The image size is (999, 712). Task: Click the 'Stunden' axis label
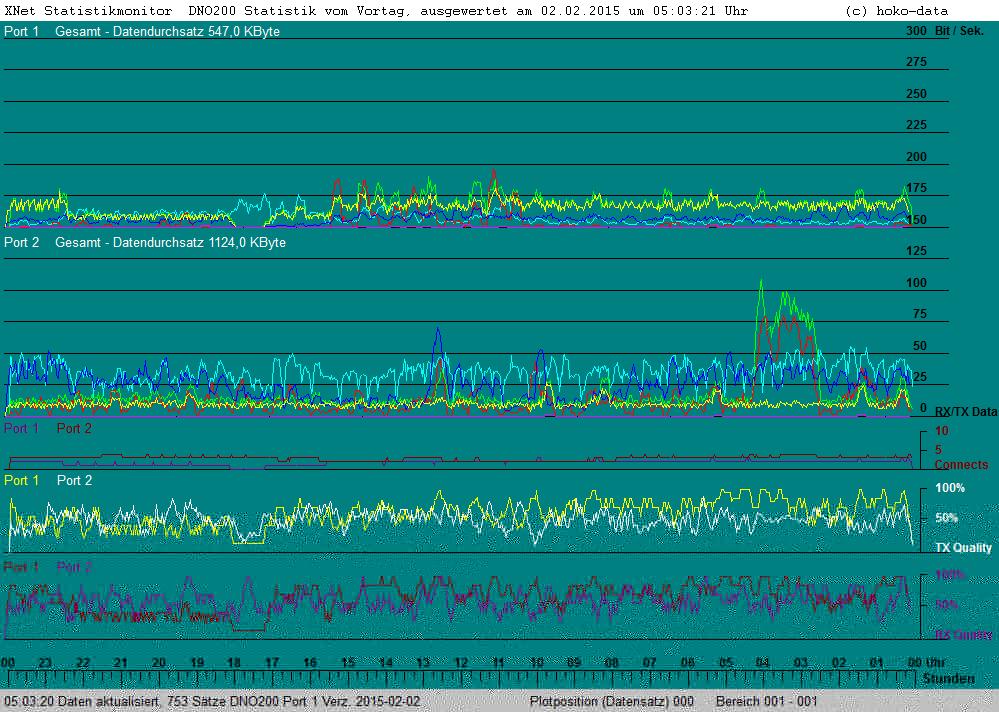[949, 679]
